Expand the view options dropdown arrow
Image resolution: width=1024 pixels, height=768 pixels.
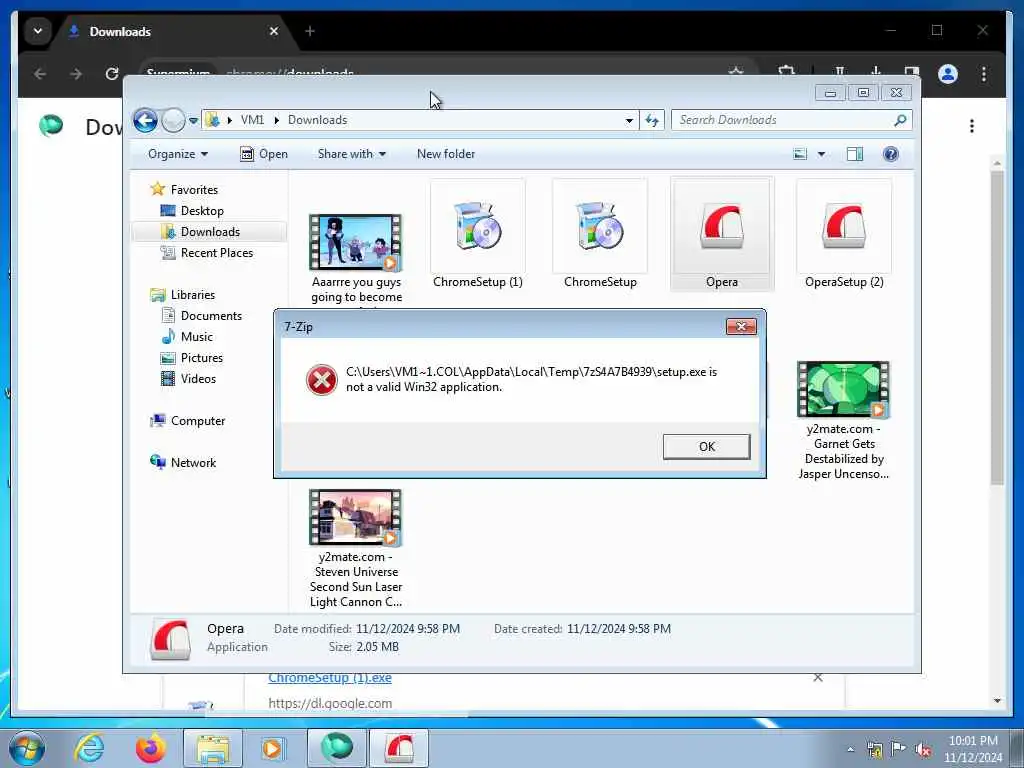(x=822, y=154)
